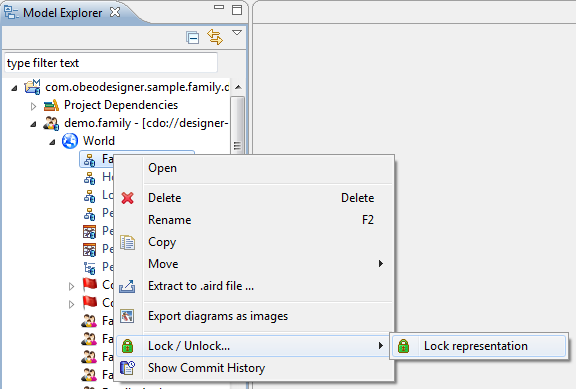
Task: Click the green padlock Lock/Unlock icon
Action: click(x=127, y=346)
